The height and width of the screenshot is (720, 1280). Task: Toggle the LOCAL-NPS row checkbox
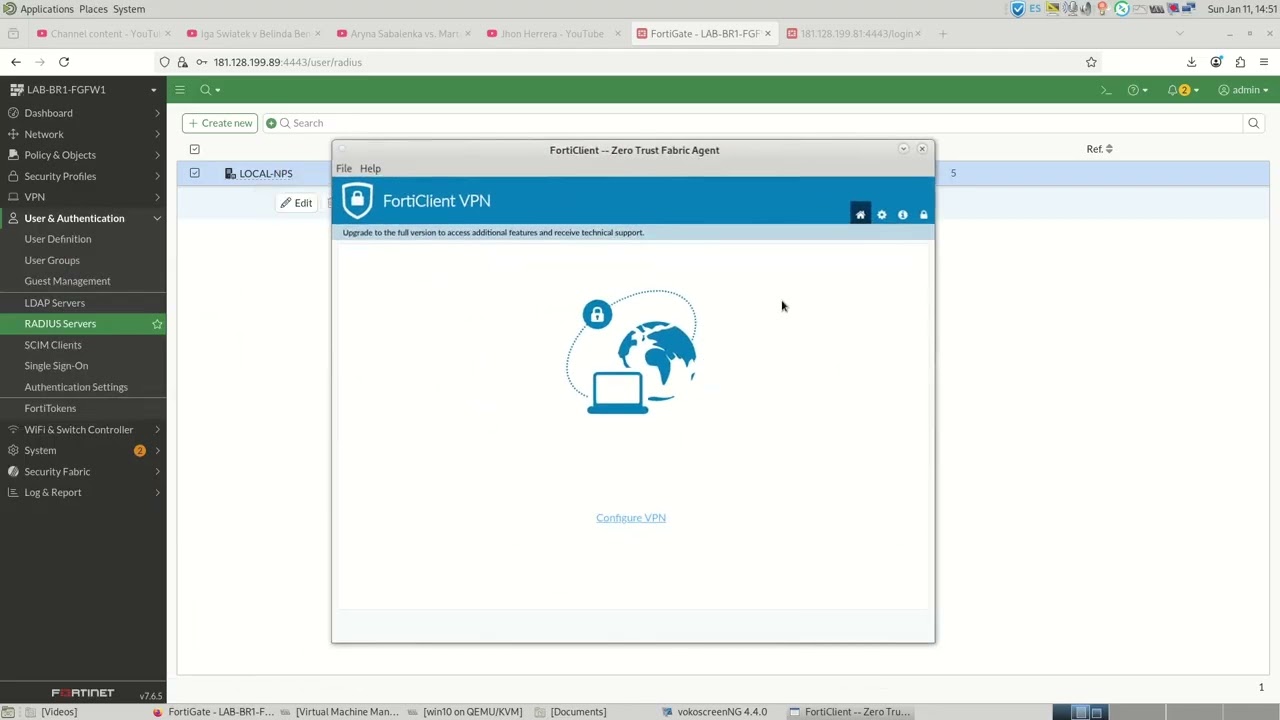(194, 173)
